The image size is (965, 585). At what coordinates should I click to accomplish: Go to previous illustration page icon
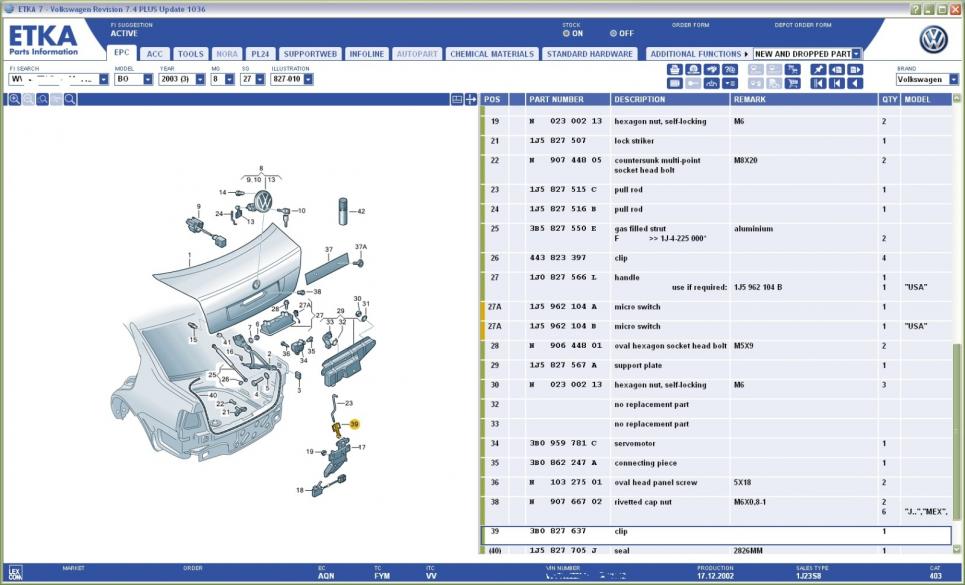[x=836, y=70]
